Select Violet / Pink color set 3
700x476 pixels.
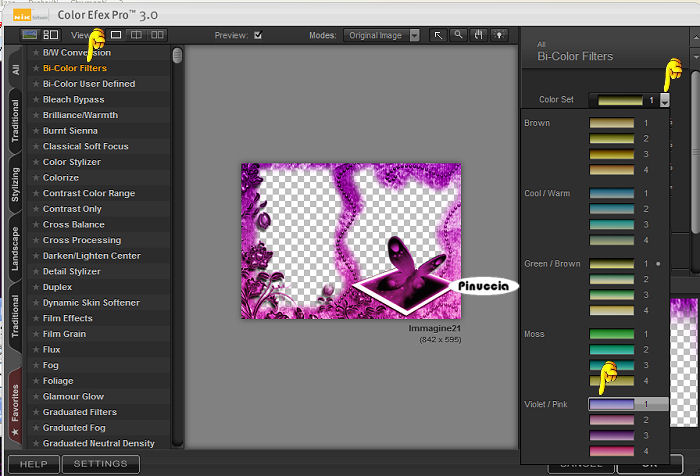[612, 436]
